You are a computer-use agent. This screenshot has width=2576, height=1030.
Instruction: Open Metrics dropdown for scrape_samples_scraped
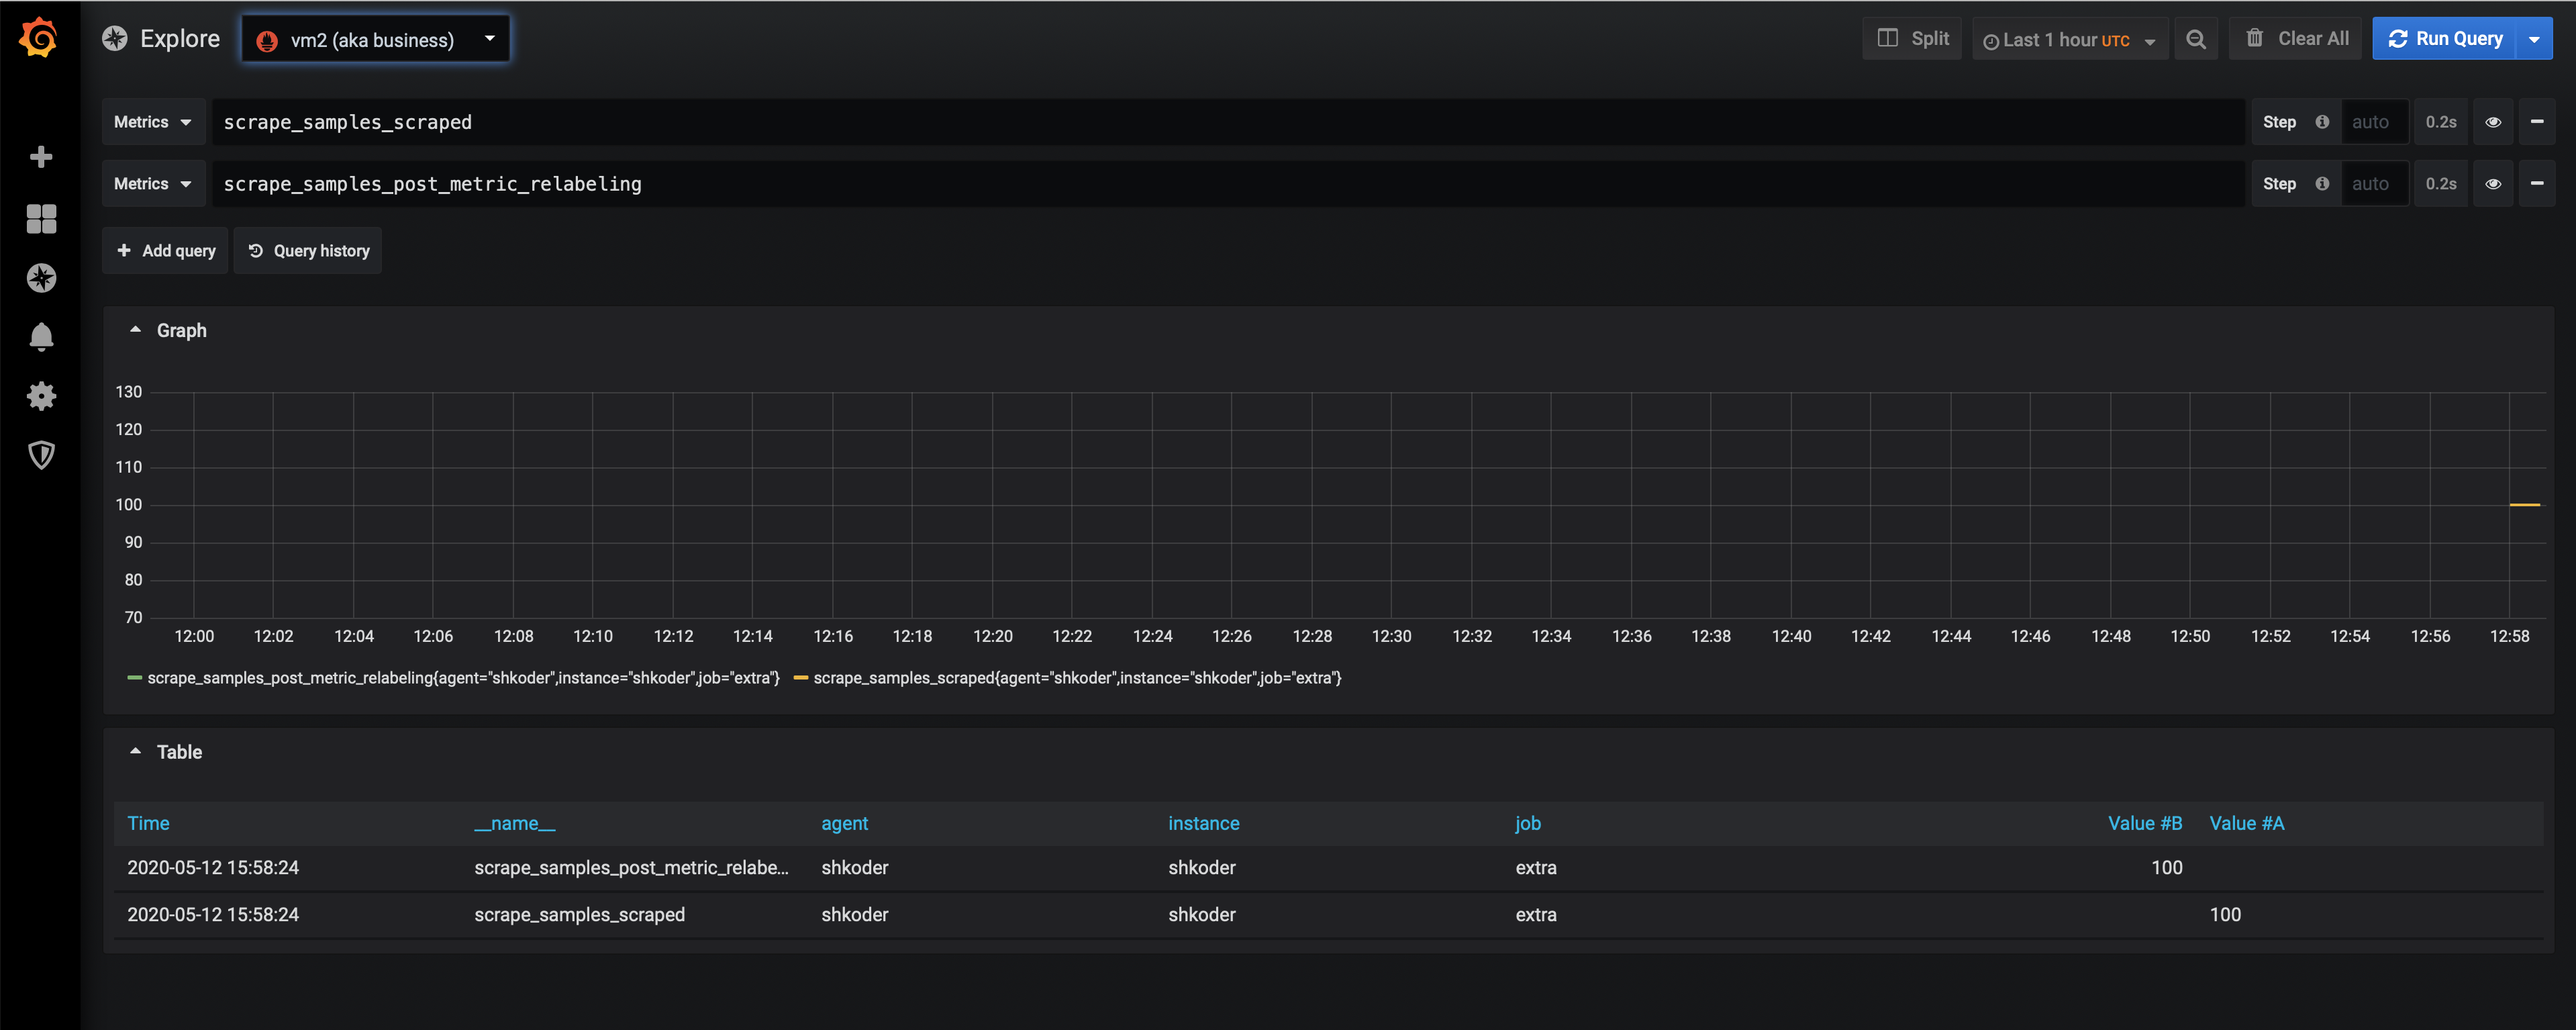(x=153, y=122)
